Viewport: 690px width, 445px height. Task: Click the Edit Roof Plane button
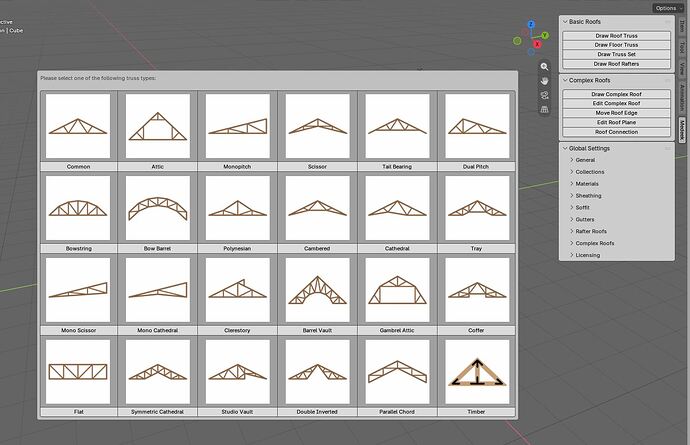point(616,122)
